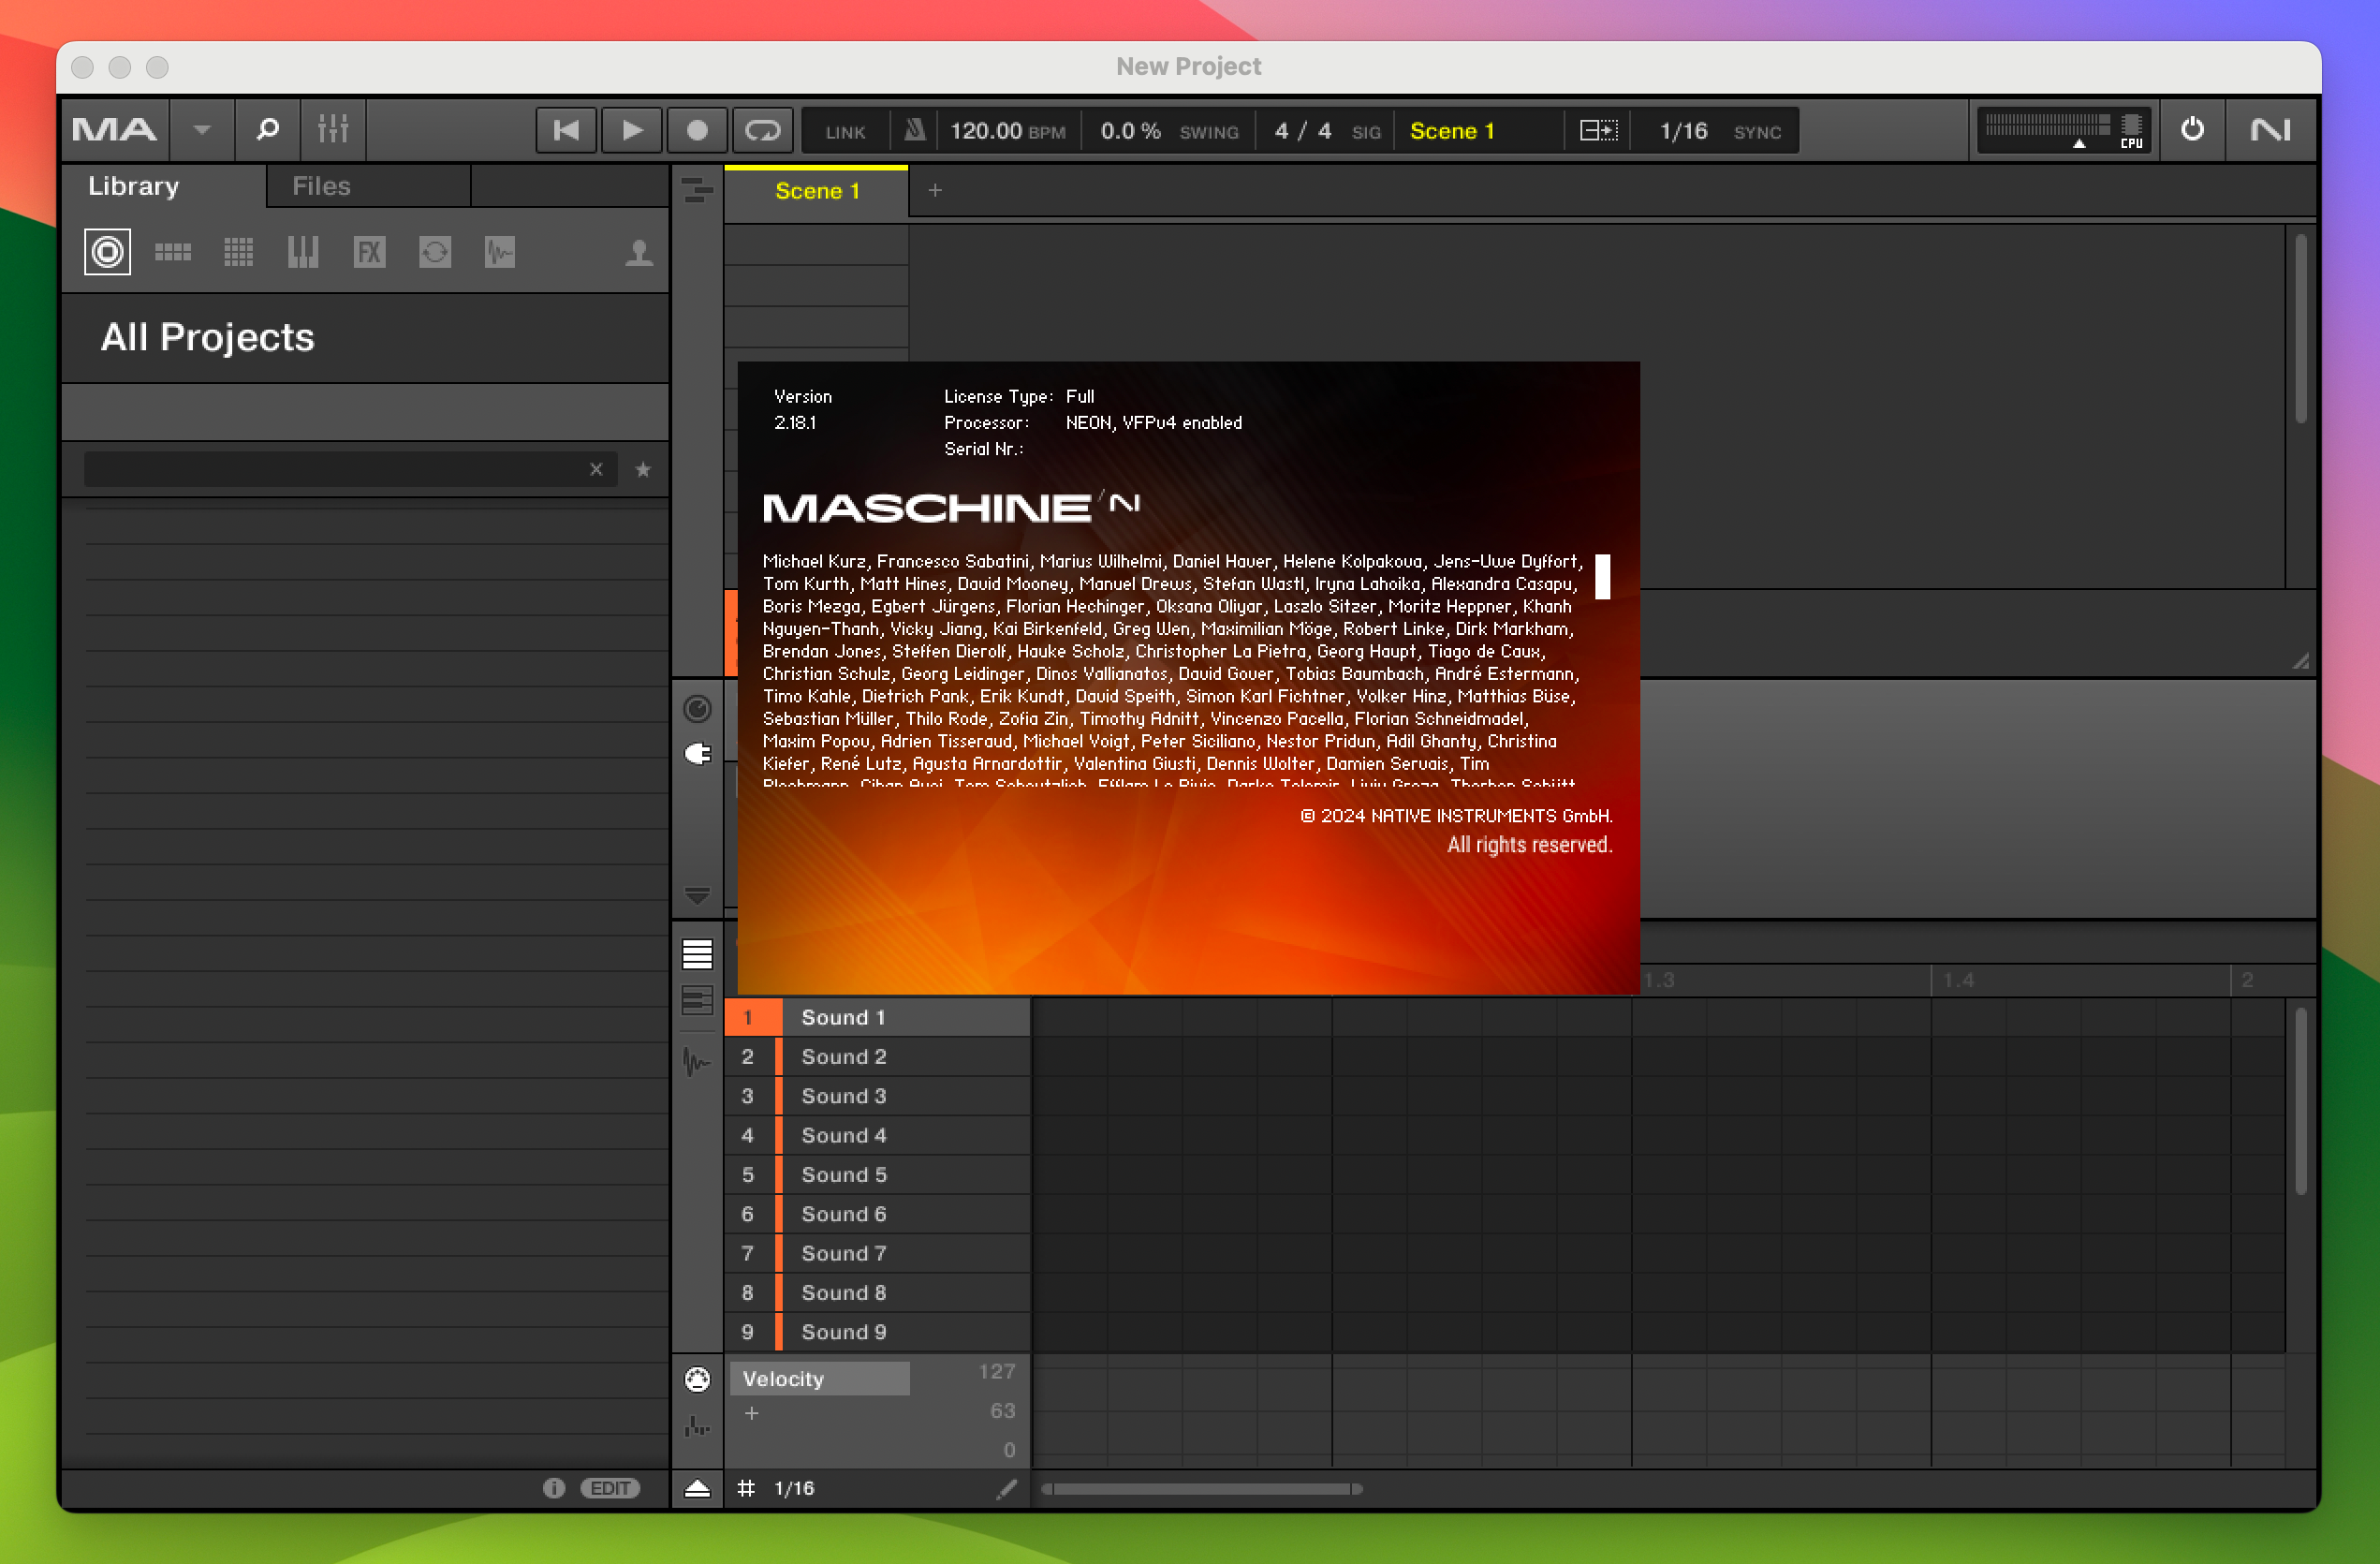Image resolution: width=2380 pixels, height=1564 pixels.
Task: Start playback with the Play button
Action: [632, 131]
